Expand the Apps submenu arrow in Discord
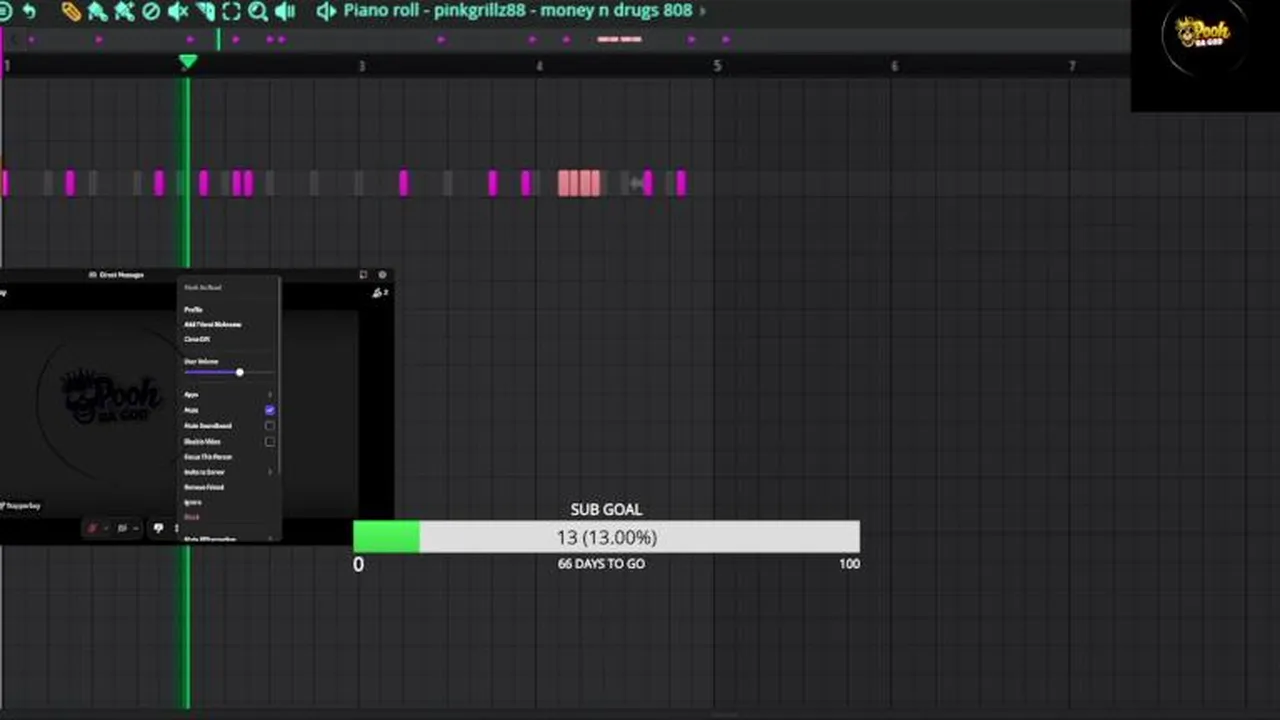The height and width of the screenshot is (720, 1280). pos(270,395)
